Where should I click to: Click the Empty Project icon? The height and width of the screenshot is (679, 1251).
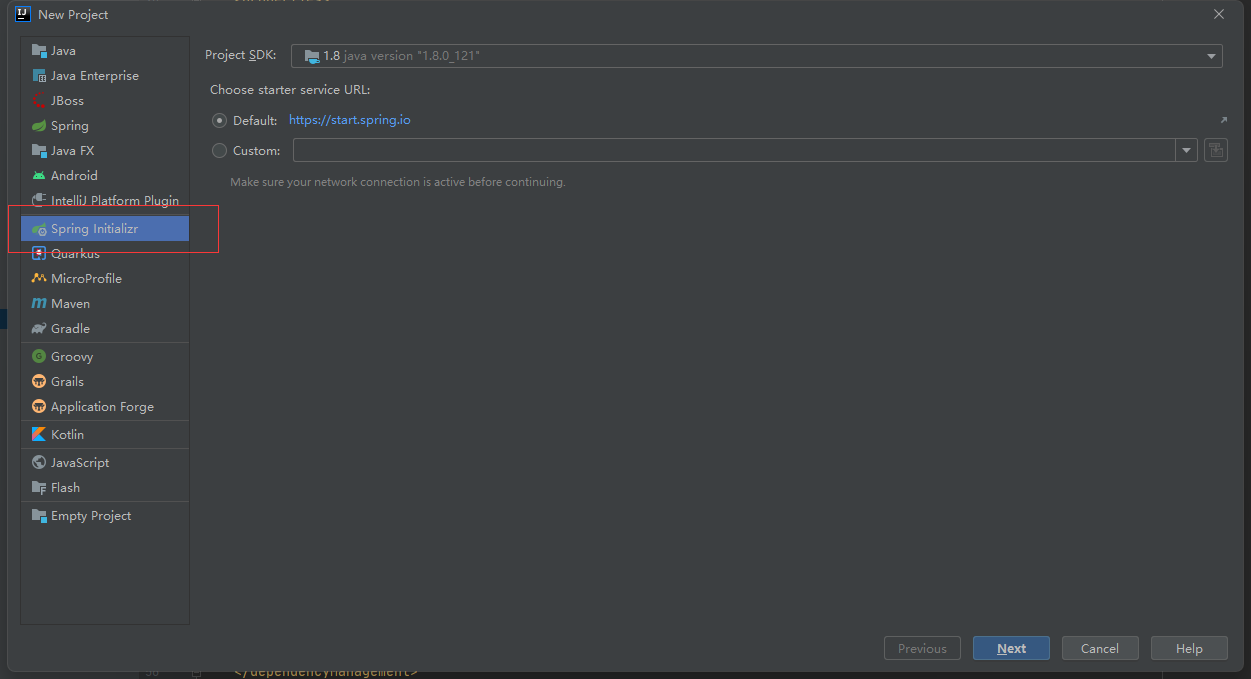click(x=39, y=515)
